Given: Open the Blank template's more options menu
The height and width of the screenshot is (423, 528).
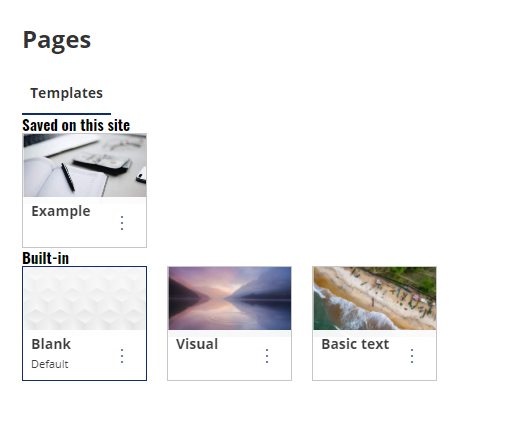Looking at the screenshot, I should 122,356.
